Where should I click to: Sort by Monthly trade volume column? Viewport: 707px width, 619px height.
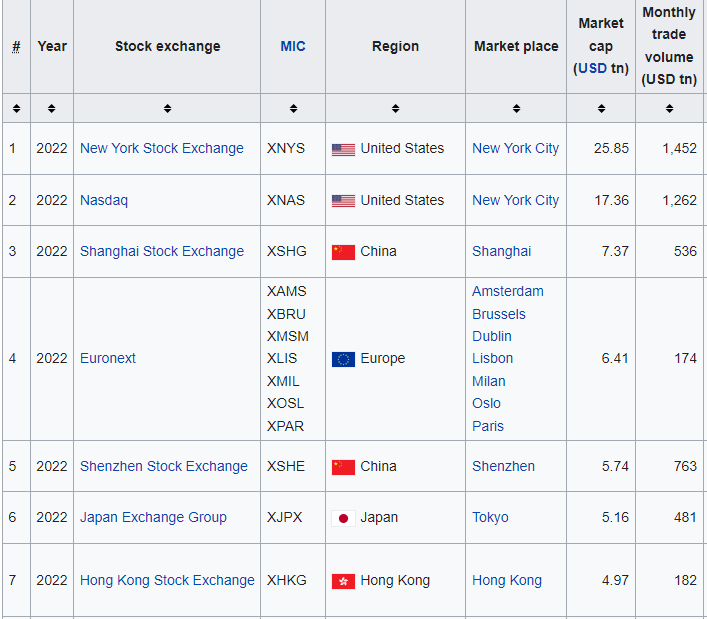[669, 108]
